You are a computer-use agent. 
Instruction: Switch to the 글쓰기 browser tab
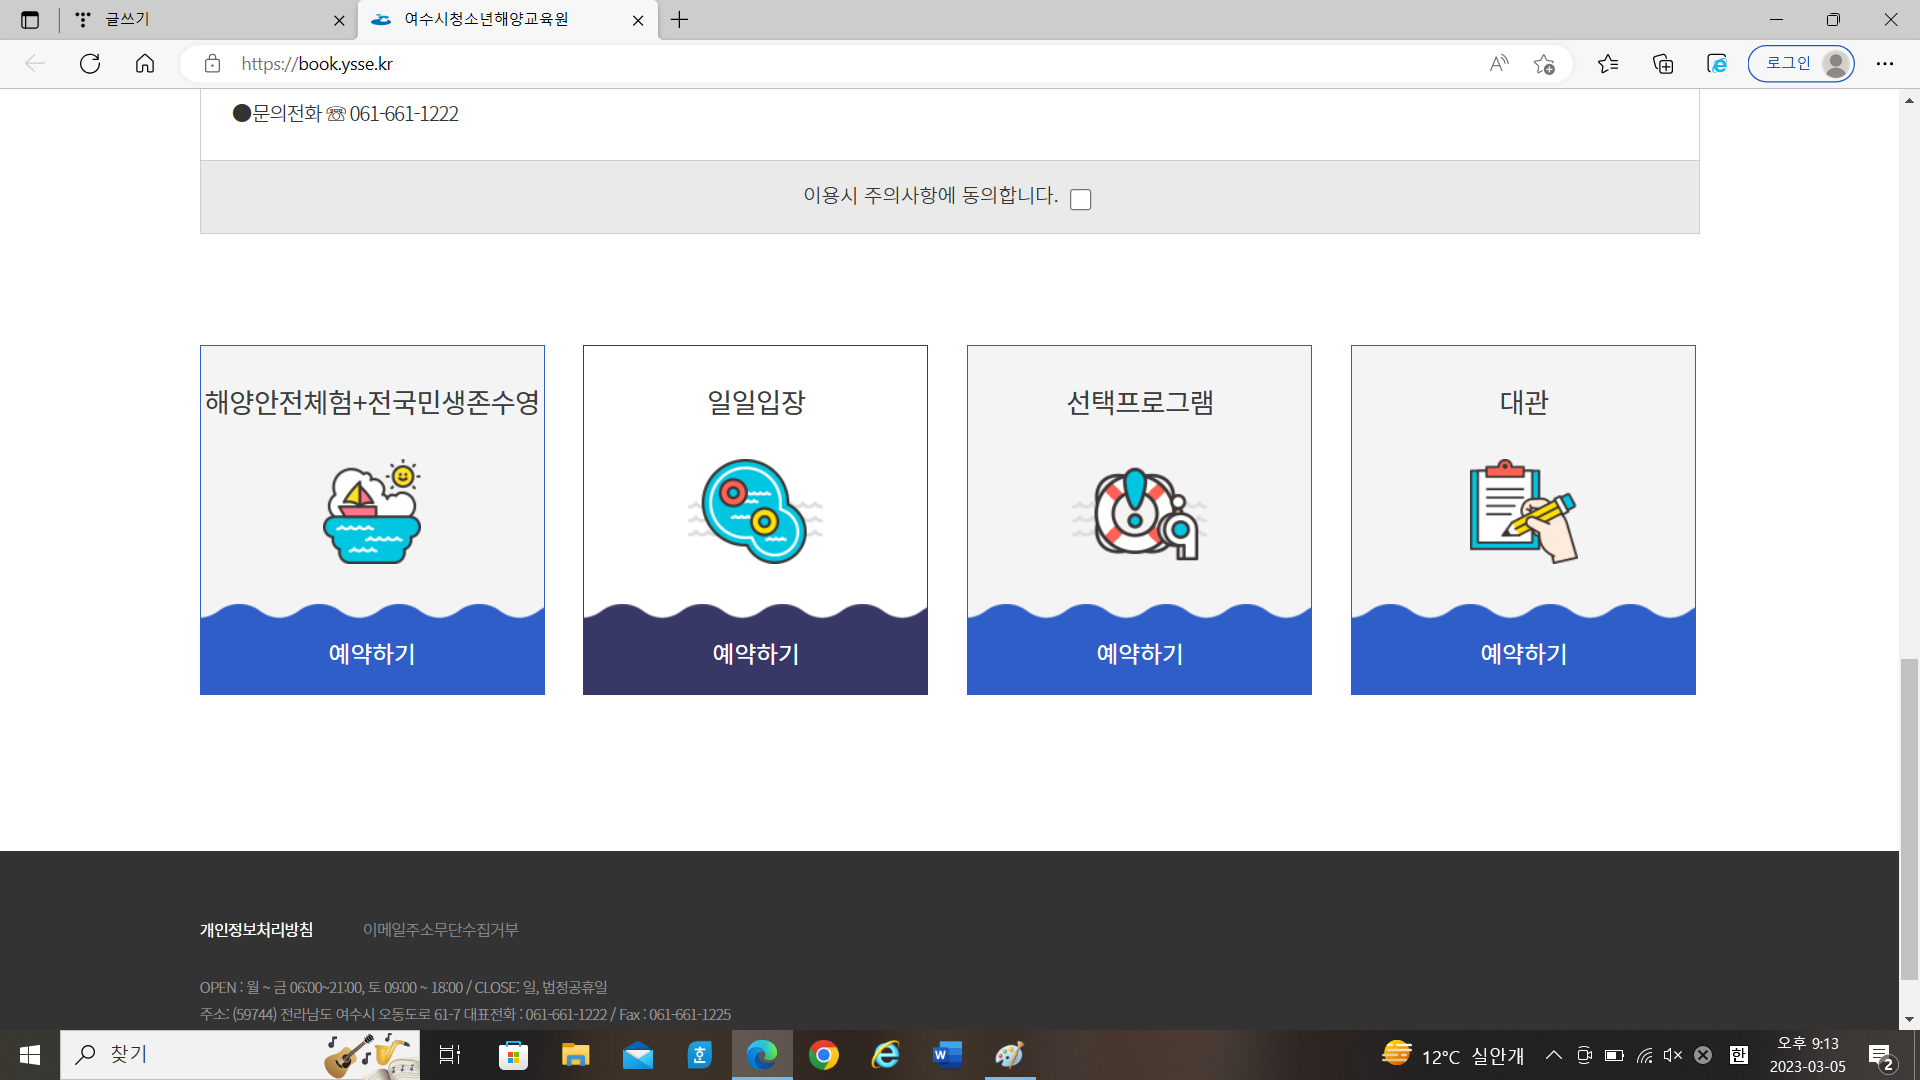point(206,20)
